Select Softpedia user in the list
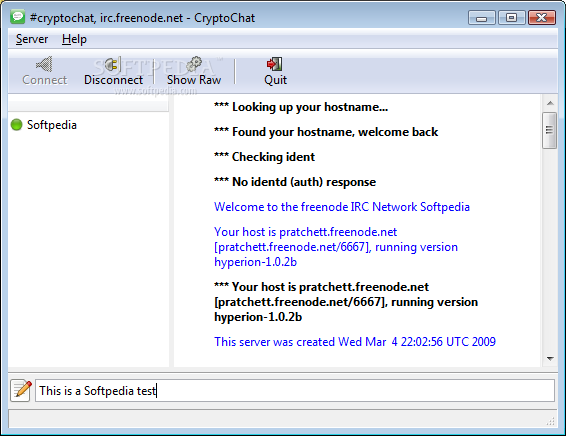 click(x=52, y=125)
